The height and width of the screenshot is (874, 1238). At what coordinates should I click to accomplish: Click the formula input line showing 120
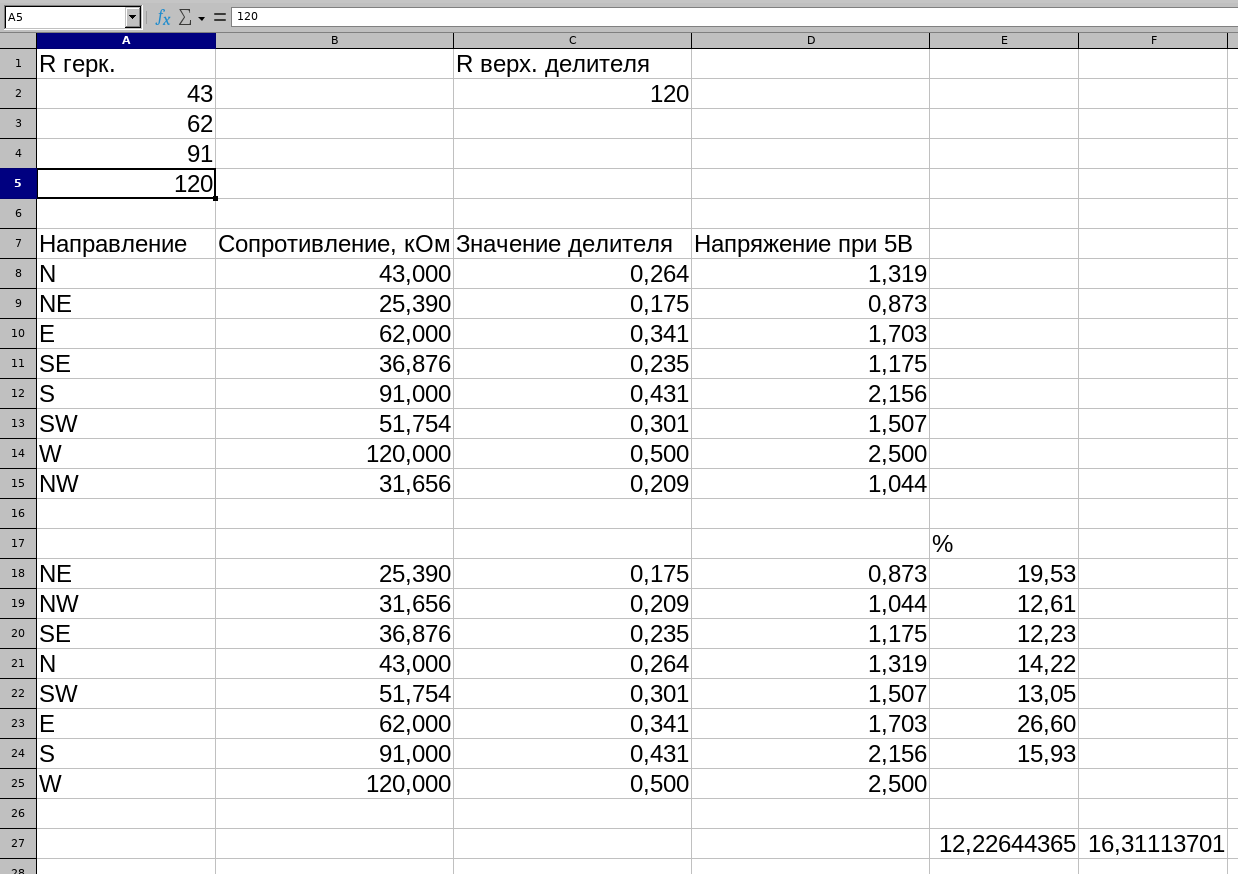tap(734, 17)
